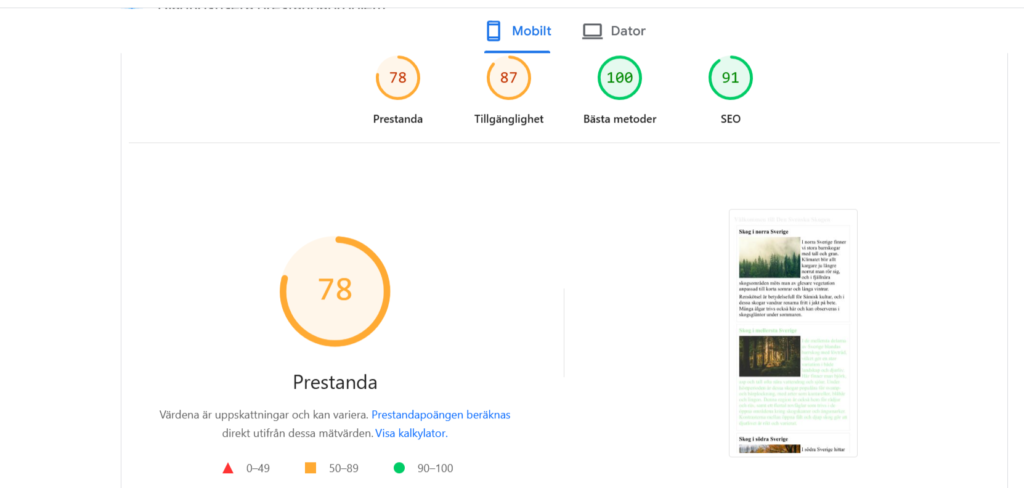Click the orange square legend icon

pyautogui.click(x=310, y=467)
